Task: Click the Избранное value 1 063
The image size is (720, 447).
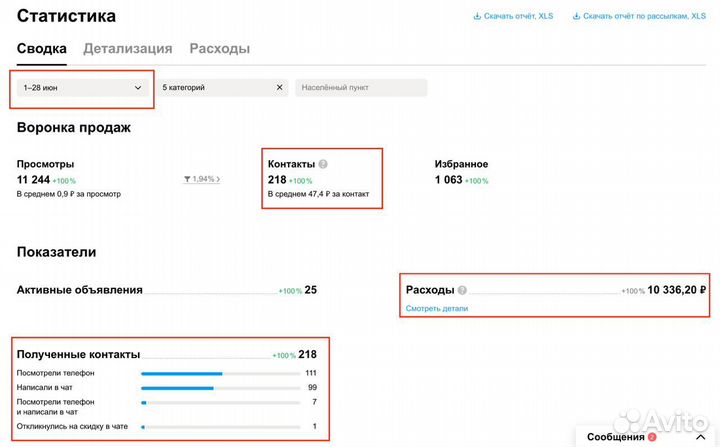Action: point(449,180)
